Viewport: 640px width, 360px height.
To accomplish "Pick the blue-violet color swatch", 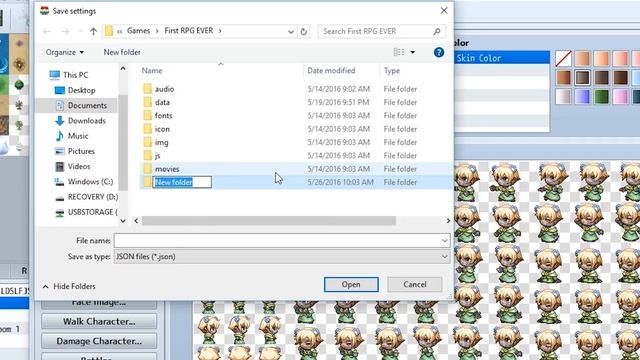I will coord(582,97).
